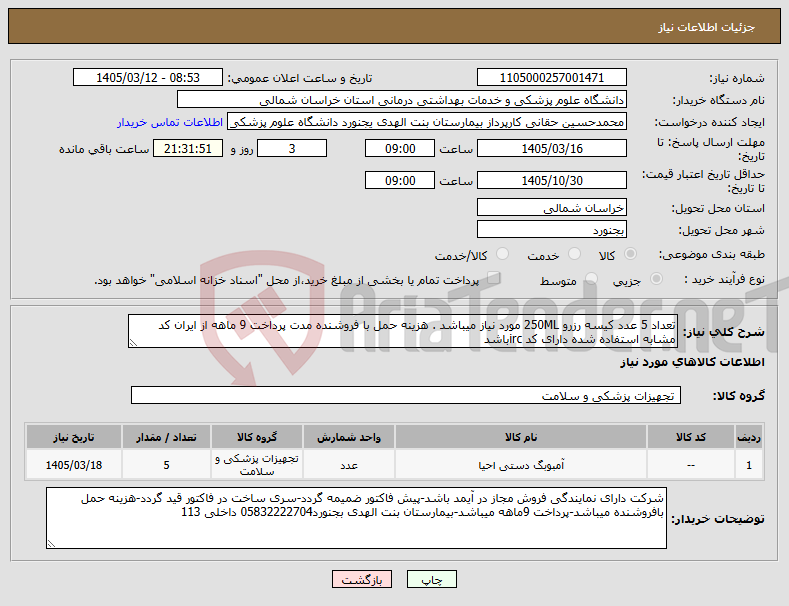Screen dimensions: 789x606
Task: Click the price validity time 09:00 field
Action: (x=400, y=180)
